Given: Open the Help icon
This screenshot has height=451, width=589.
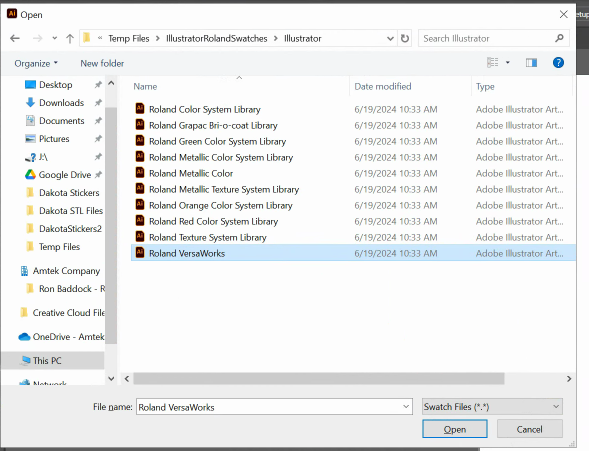Looking at the screenshot, I should click(558, 62).
